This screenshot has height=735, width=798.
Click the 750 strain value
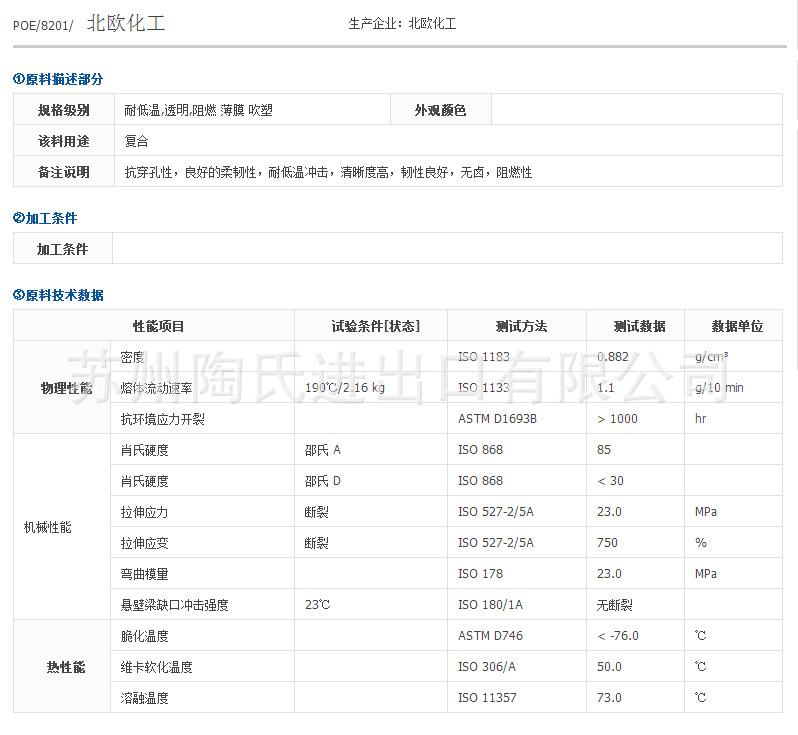(x=607, y=543)
